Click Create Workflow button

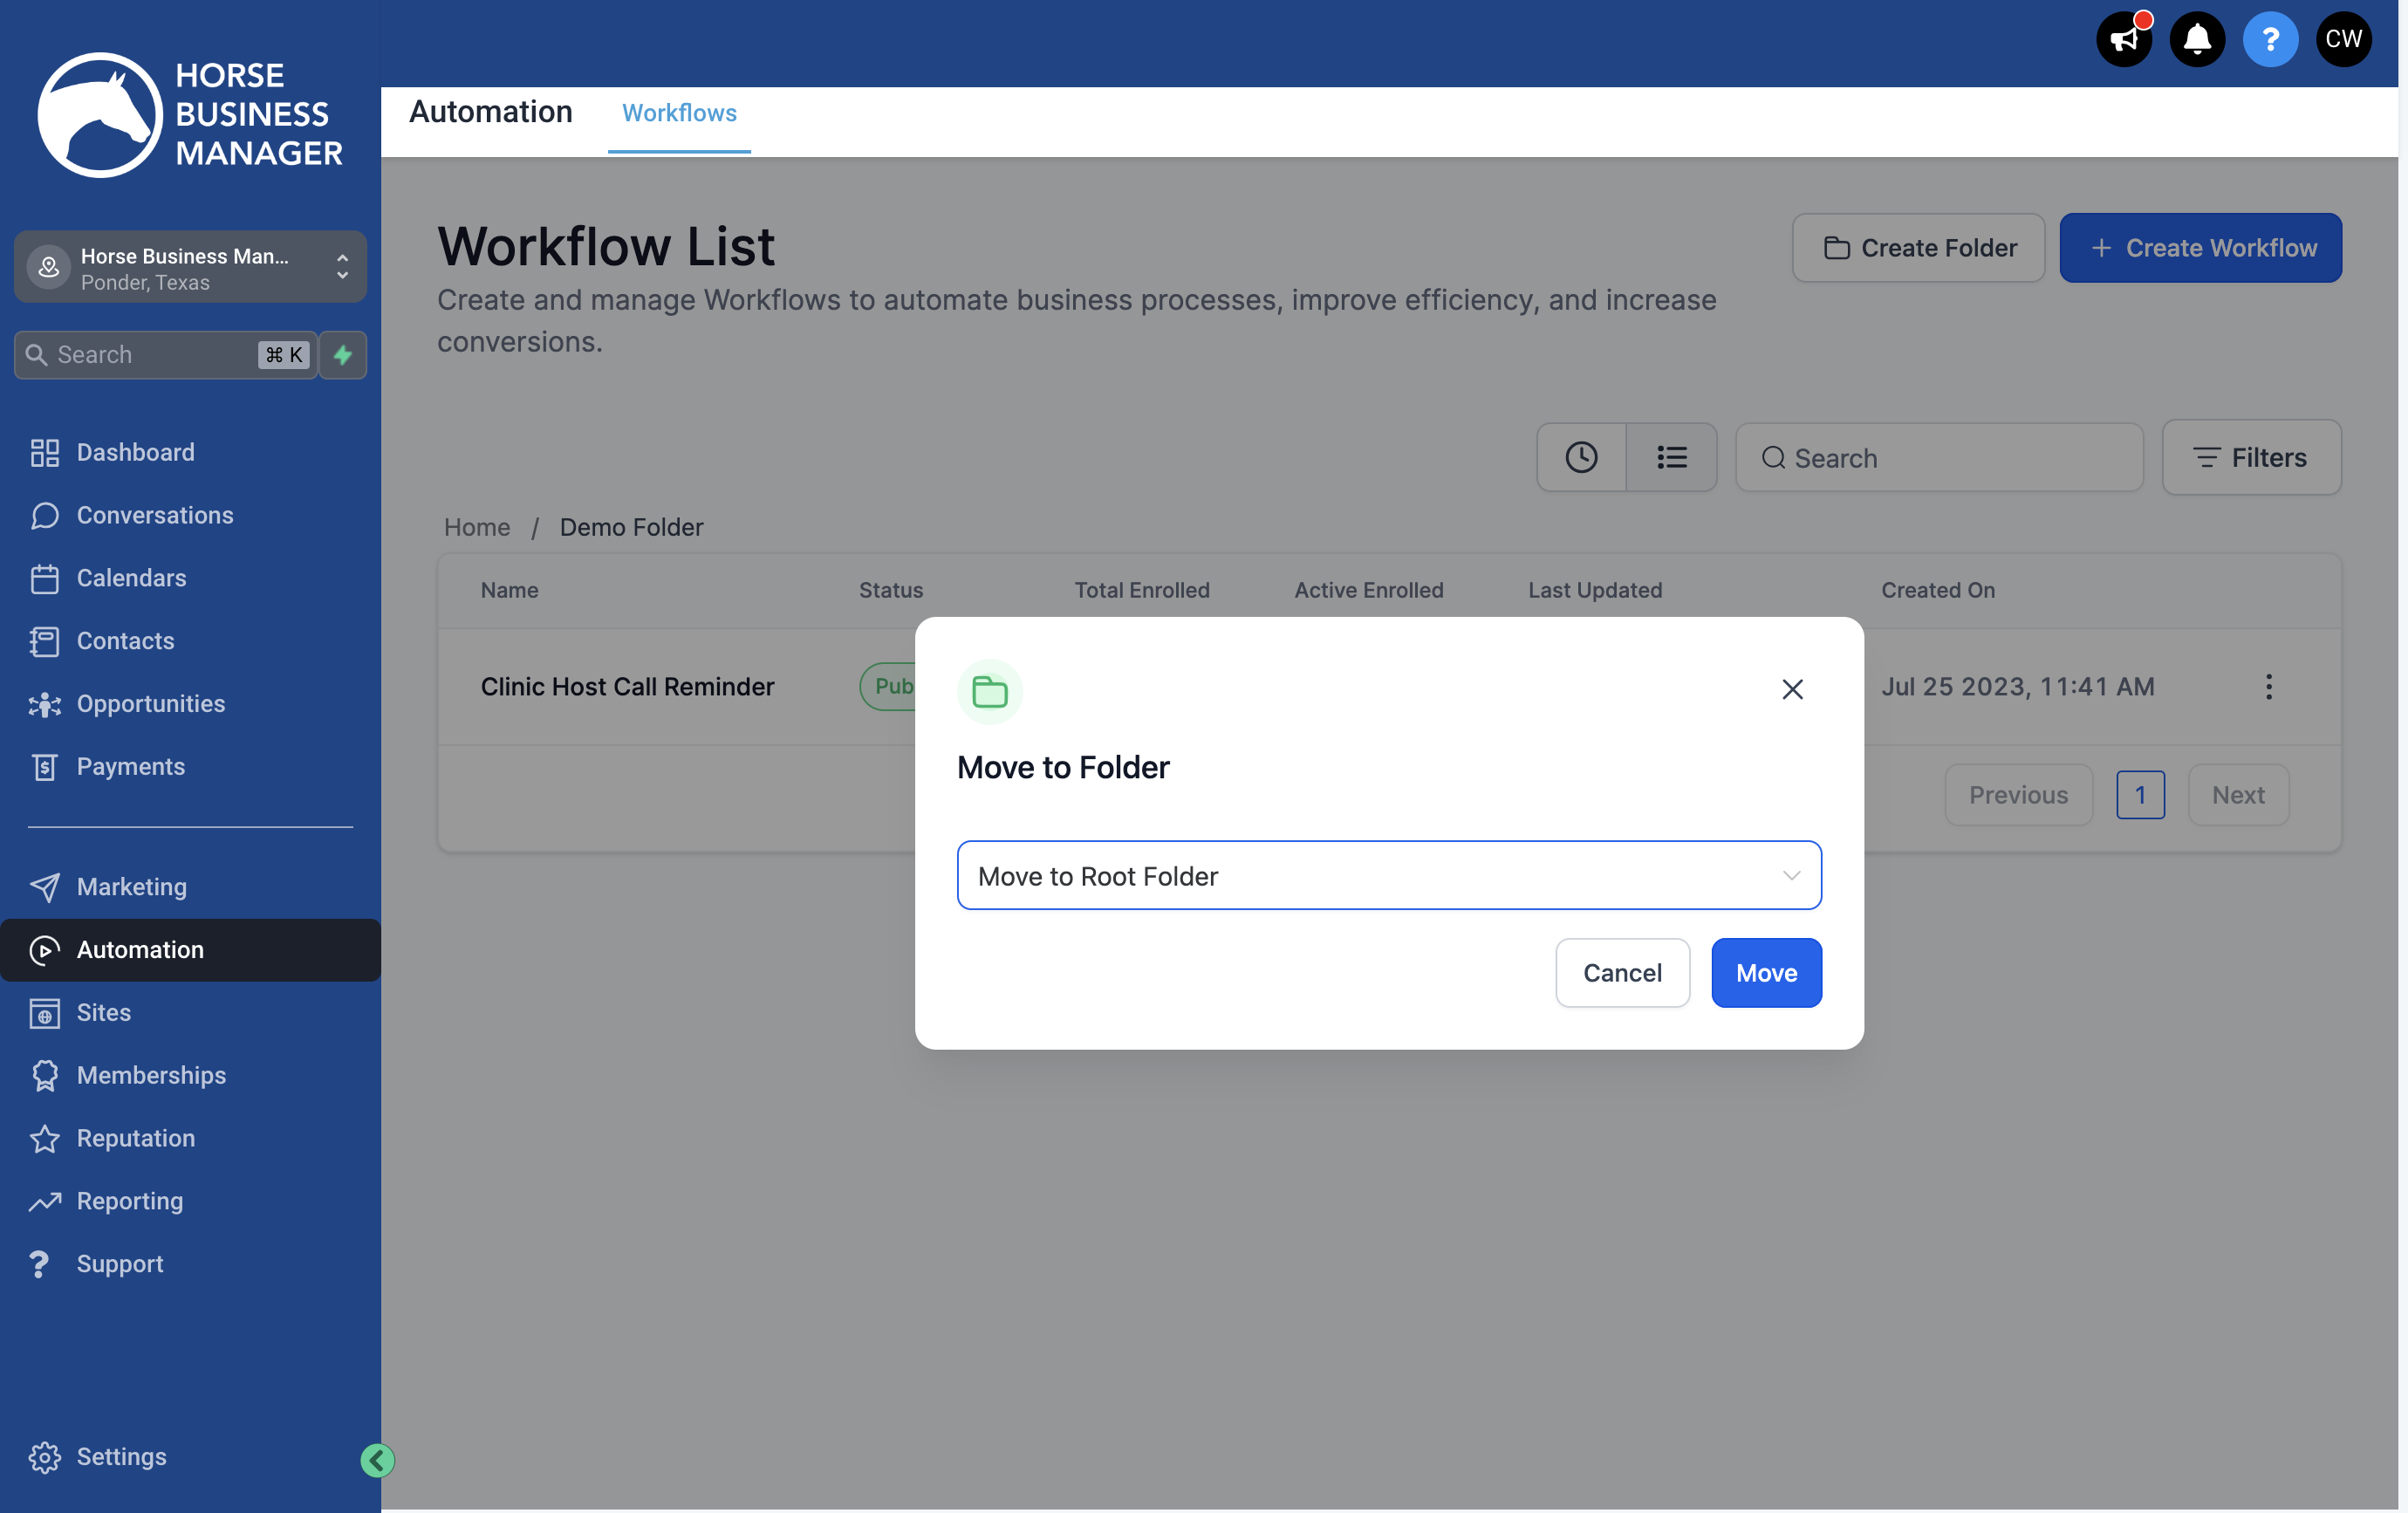(2200, 248)
